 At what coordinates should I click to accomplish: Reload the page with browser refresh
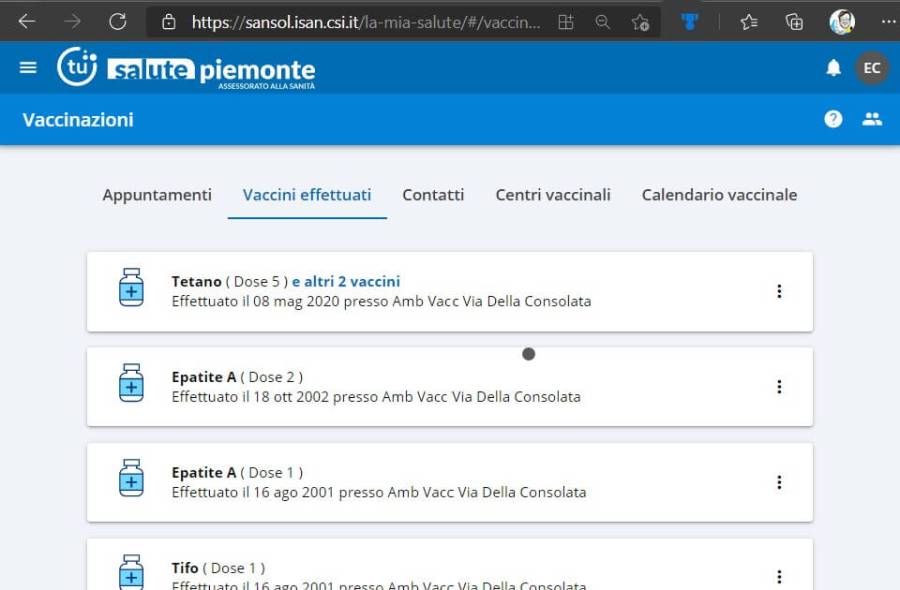click(x=118, y=21)
